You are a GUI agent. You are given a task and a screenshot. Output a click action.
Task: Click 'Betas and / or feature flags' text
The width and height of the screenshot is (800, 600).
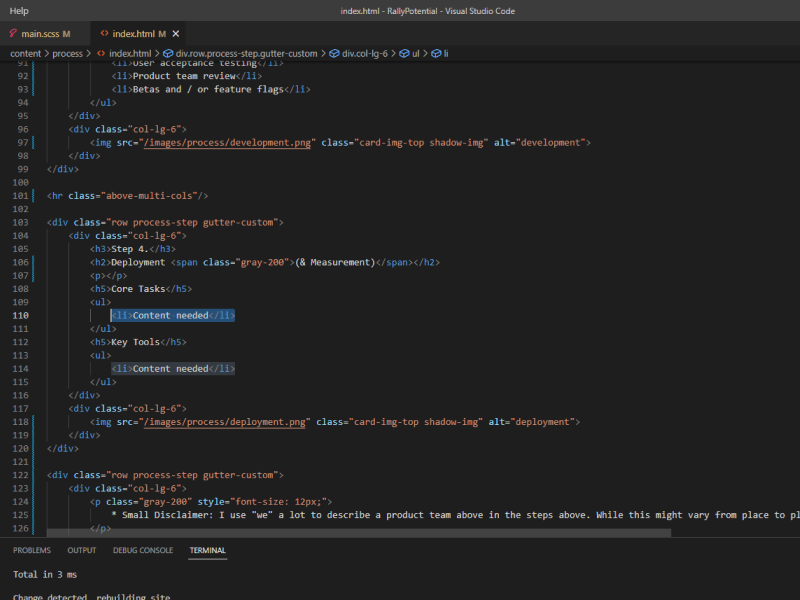click(x=208, y=89)
